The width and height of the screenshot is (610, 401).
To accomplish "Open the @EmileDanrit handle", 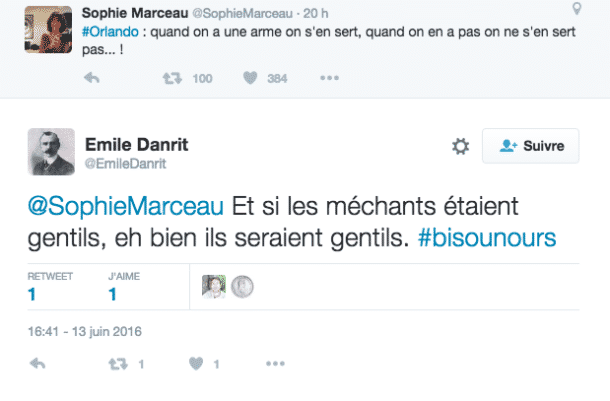I will click(124, 162).
